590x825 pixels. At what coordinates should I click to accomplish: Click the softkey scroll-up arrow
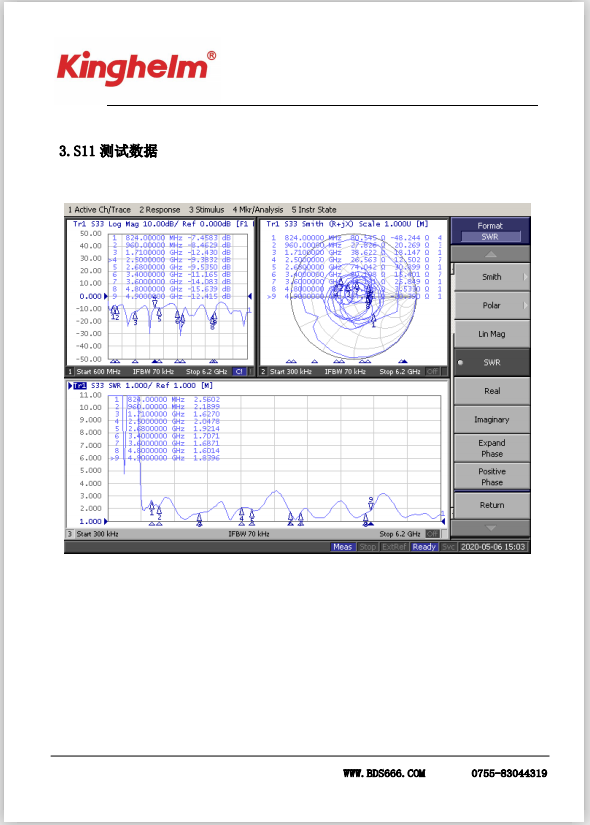tap(491, 254)
